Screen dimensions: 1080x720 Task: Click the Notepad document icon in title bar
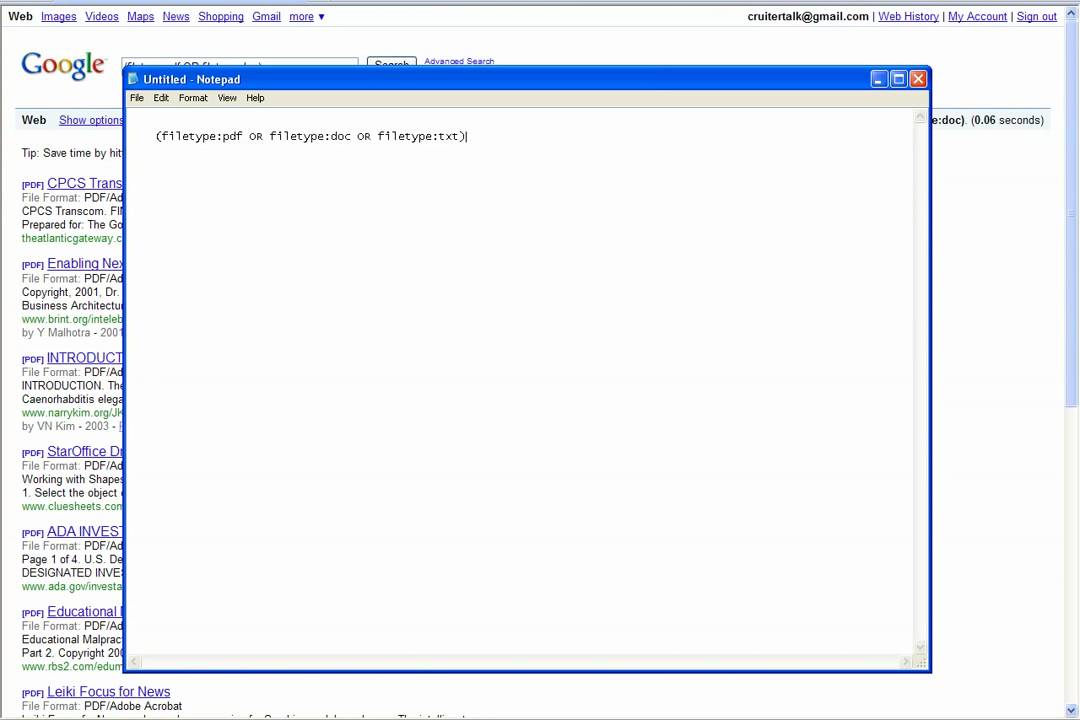click(x=134, y=79)
